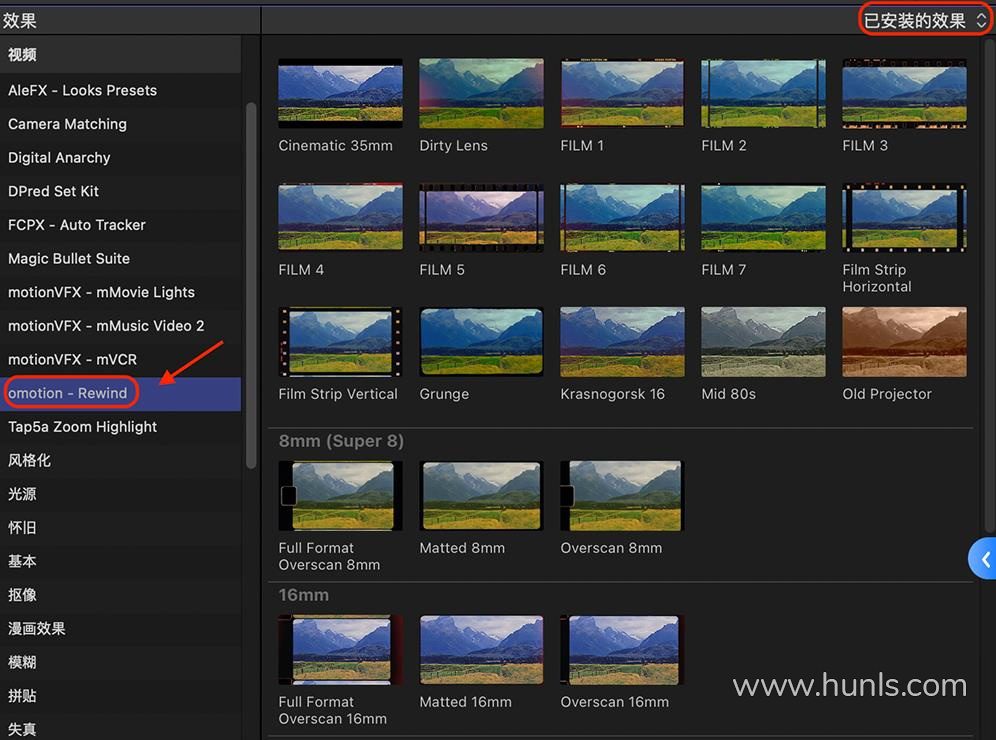The height and width of the screenshot is (740, 996).
Task: Select FCPX - Auto Tracker category
Action: [x=121, y=225]
